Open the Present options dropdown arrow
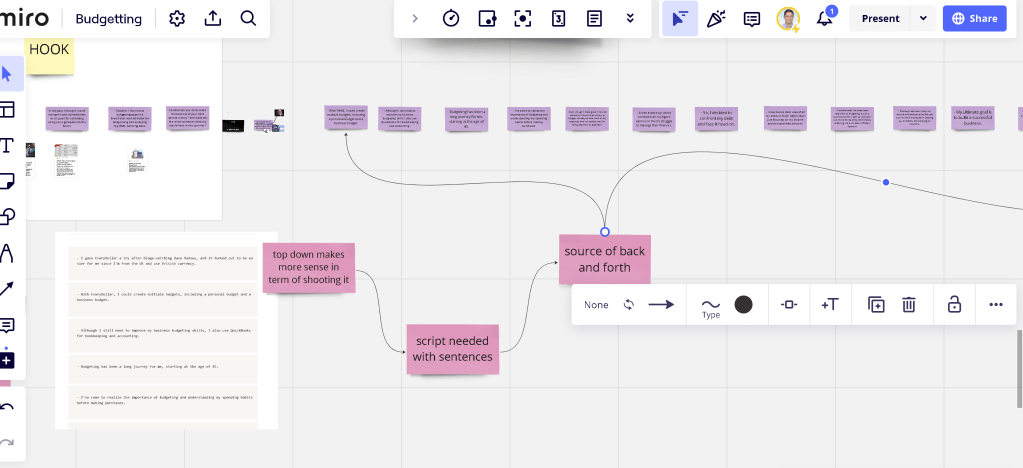Viewport: 1023px width, 468px height. 923,18
